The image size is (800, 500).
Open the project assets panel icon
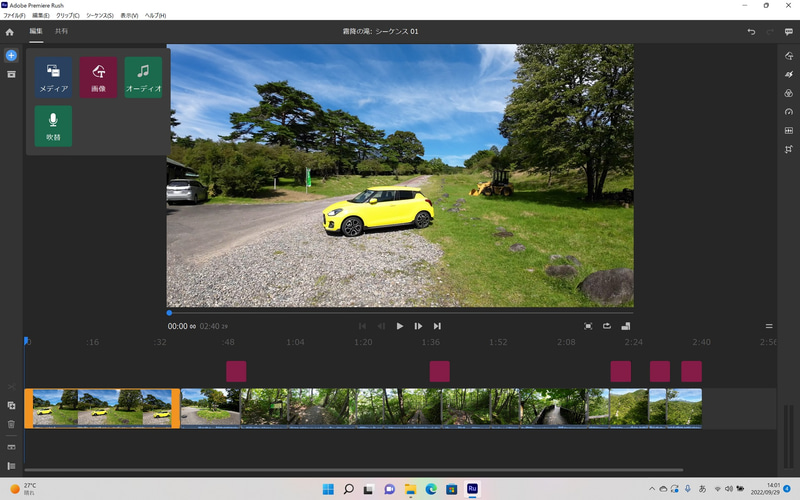[x=11, y=74]
